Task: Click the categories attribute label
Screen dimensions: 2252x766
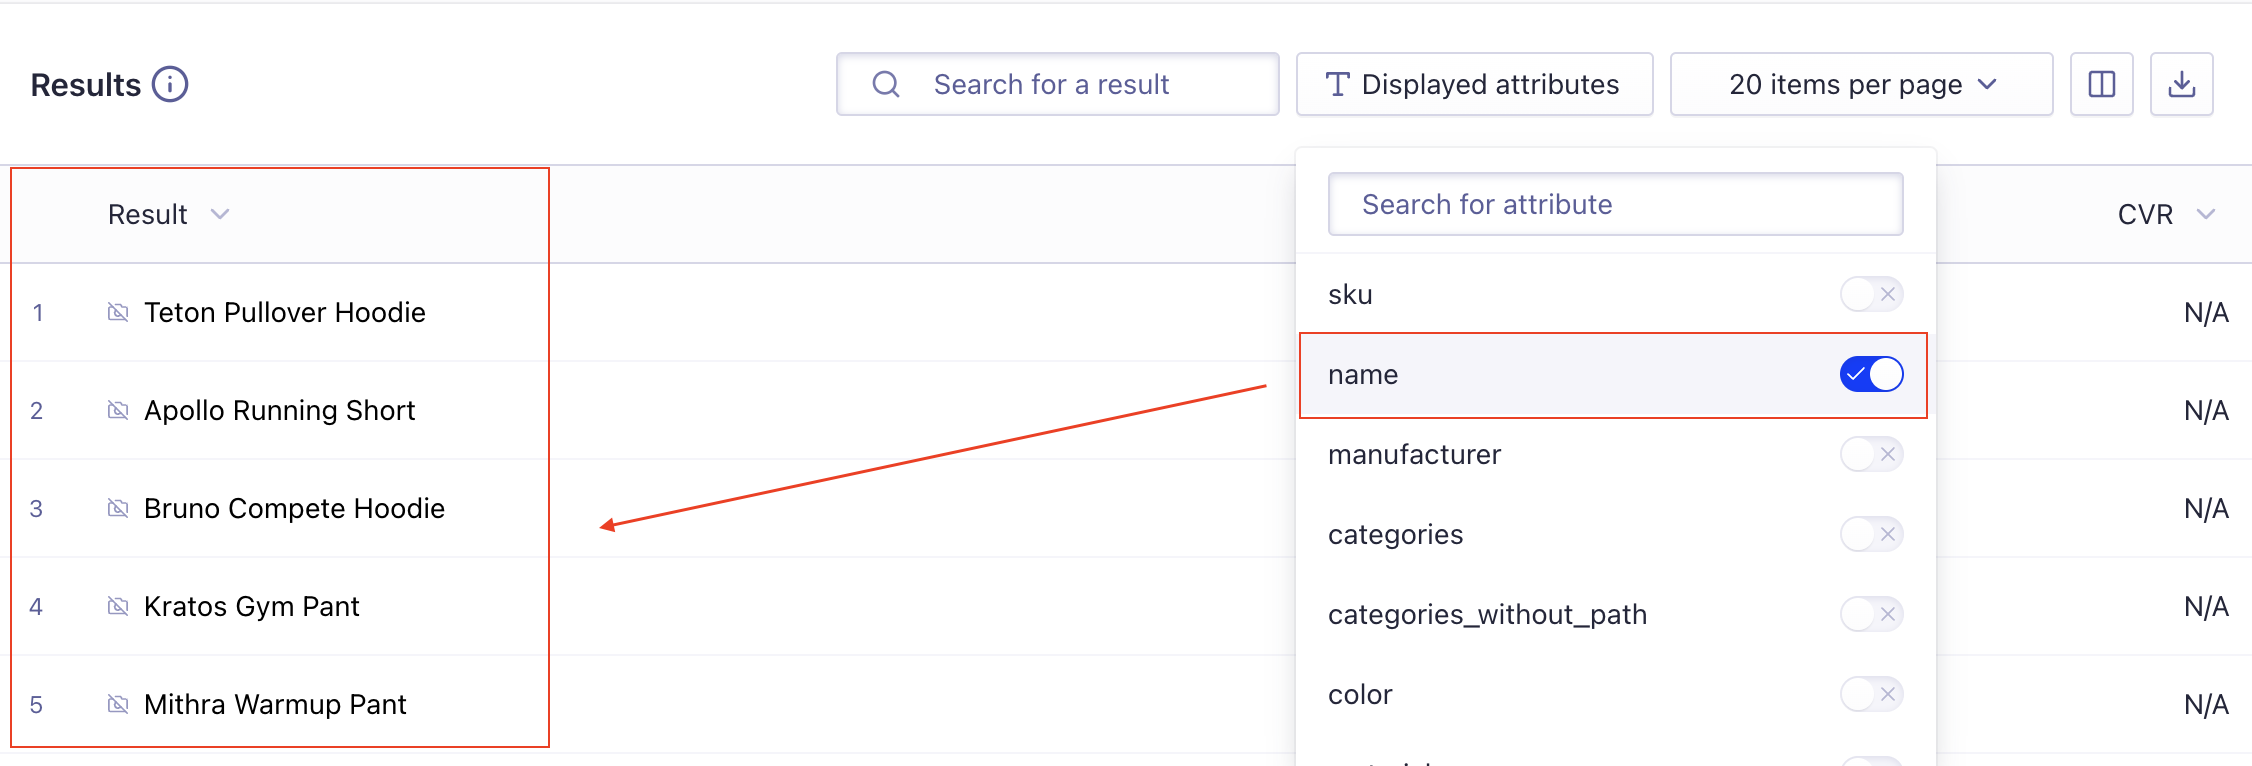Action: (x=1395, y=535)
